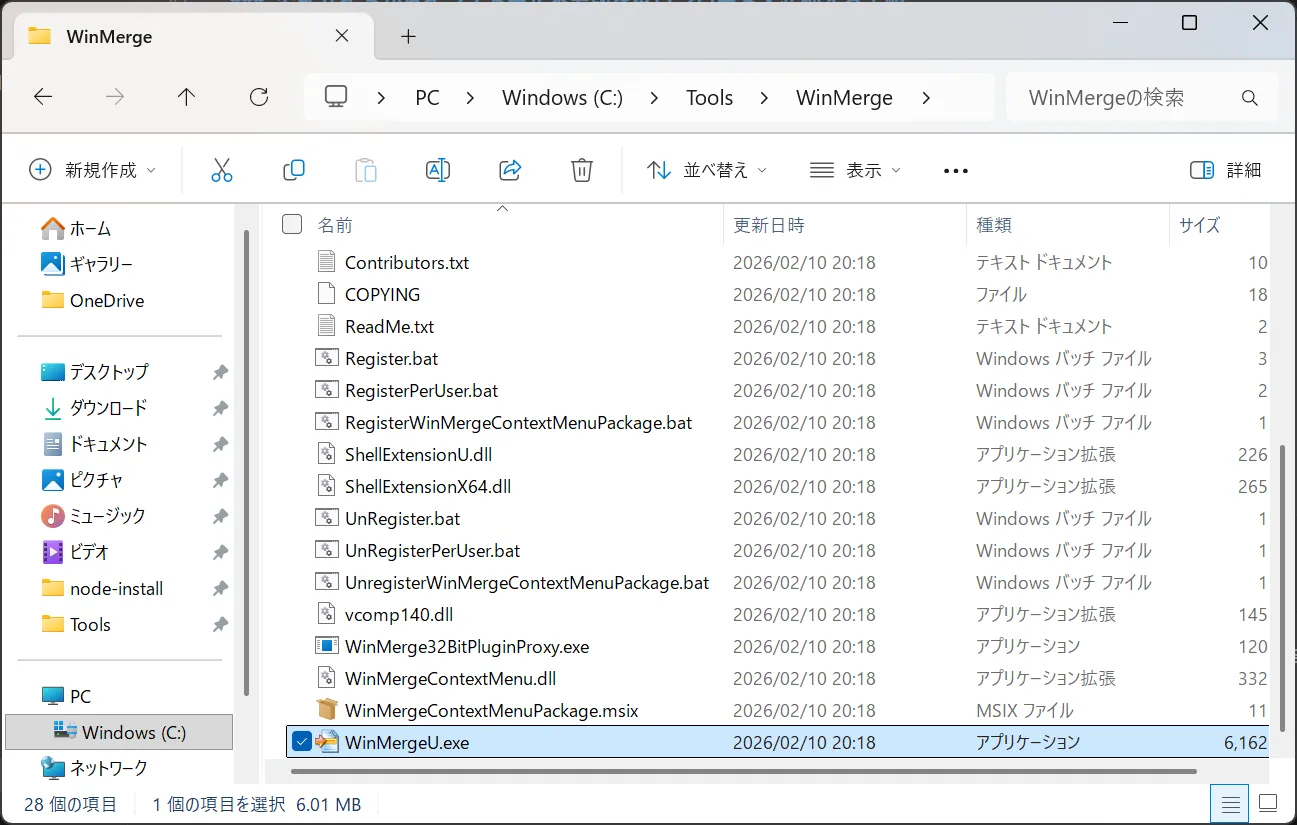1297x825 pixels.
Task: Open a new tab with plus button
Action: tap(407, 37)
